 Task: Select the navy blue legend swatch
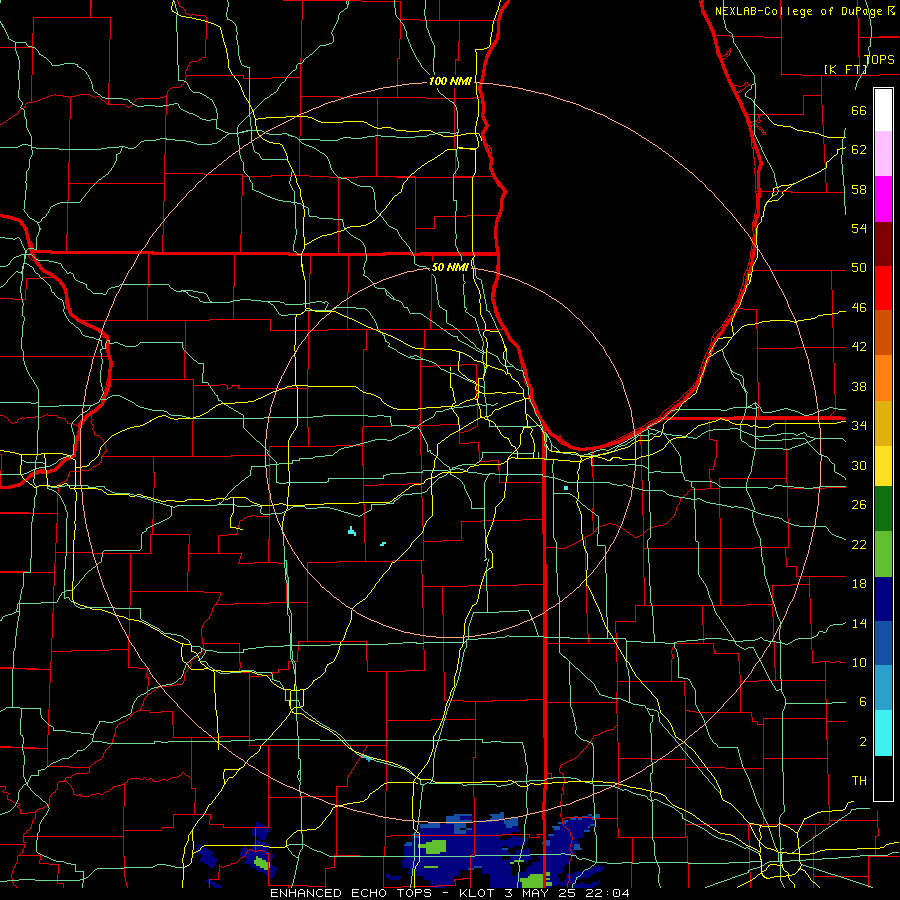(x=883, y=599)
